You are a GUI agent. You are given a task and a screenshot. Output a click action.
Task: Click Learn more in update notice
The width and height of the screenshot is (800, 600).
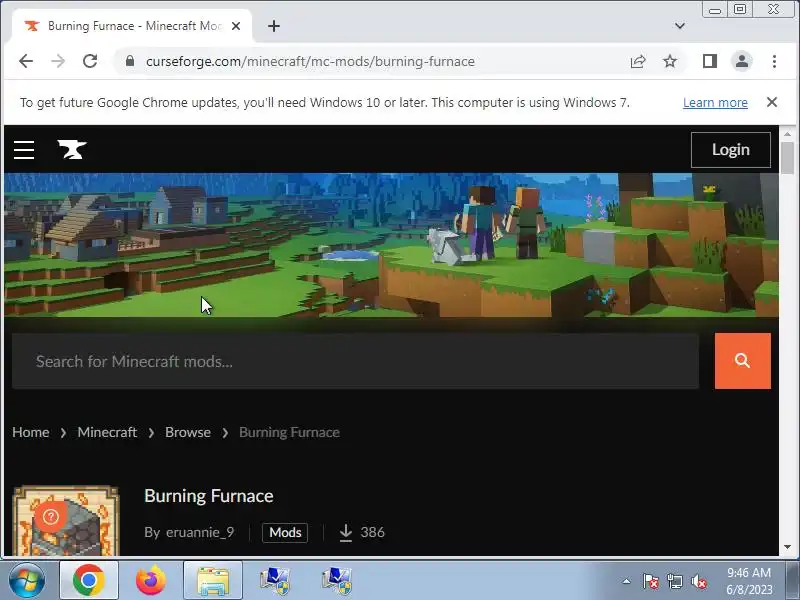pyautogui.click(x=715, y=103)
